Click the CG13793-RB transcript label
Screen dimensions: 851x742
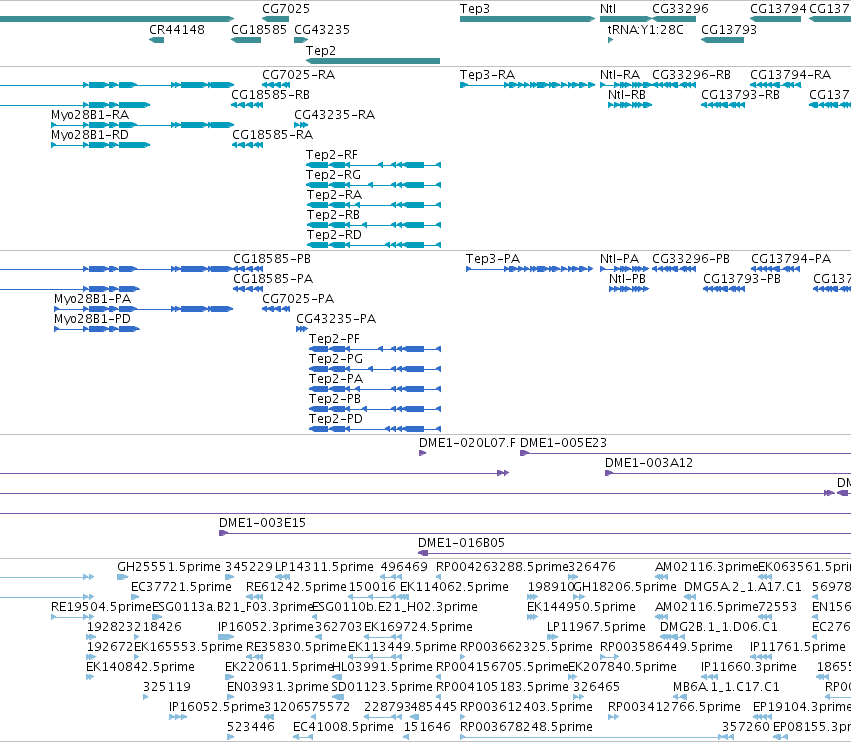tap(740, 94)
